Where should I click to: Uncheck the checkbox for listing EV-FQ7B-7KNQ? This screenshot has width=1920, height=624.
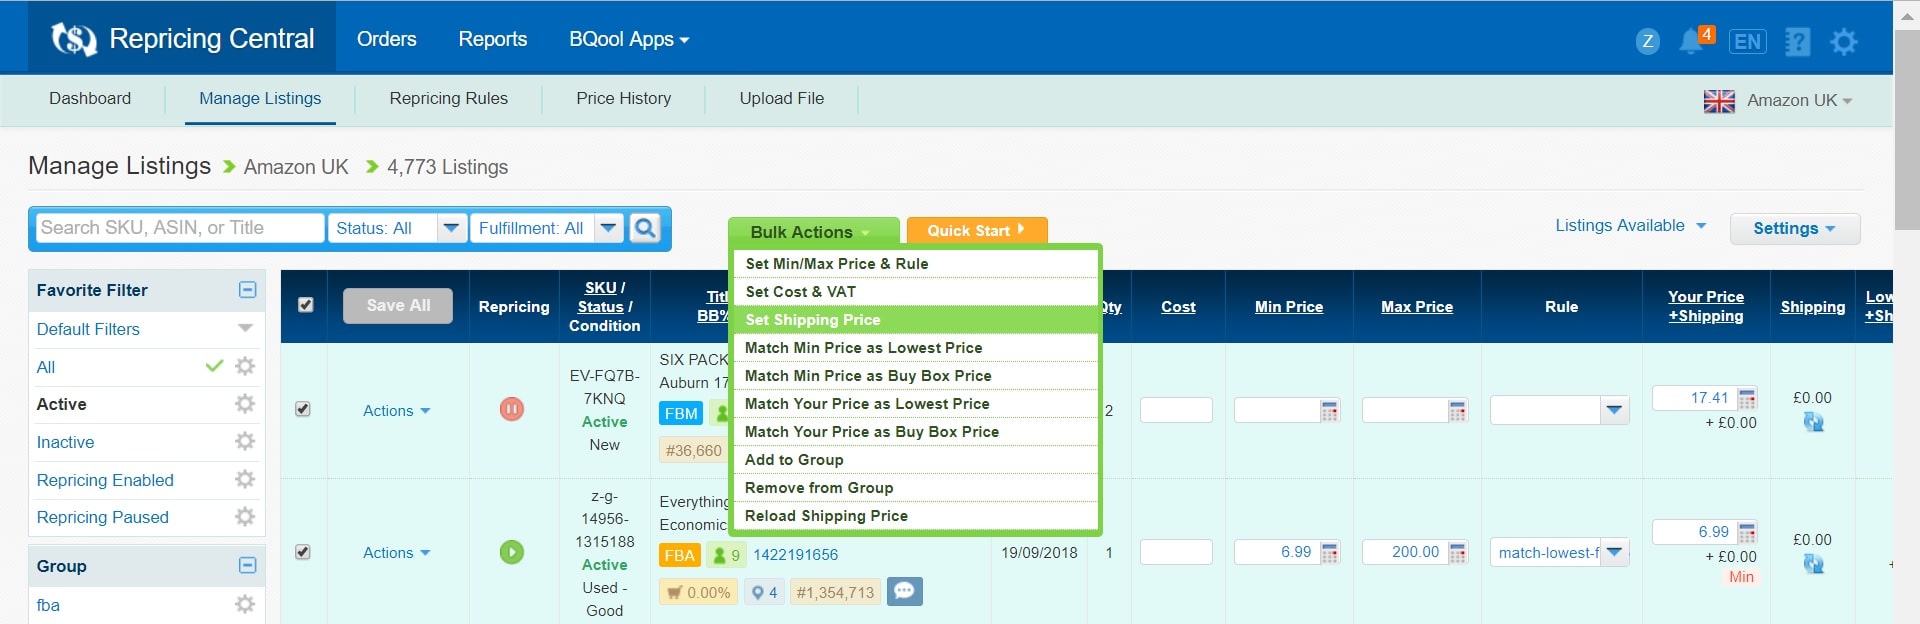(303, 409)
